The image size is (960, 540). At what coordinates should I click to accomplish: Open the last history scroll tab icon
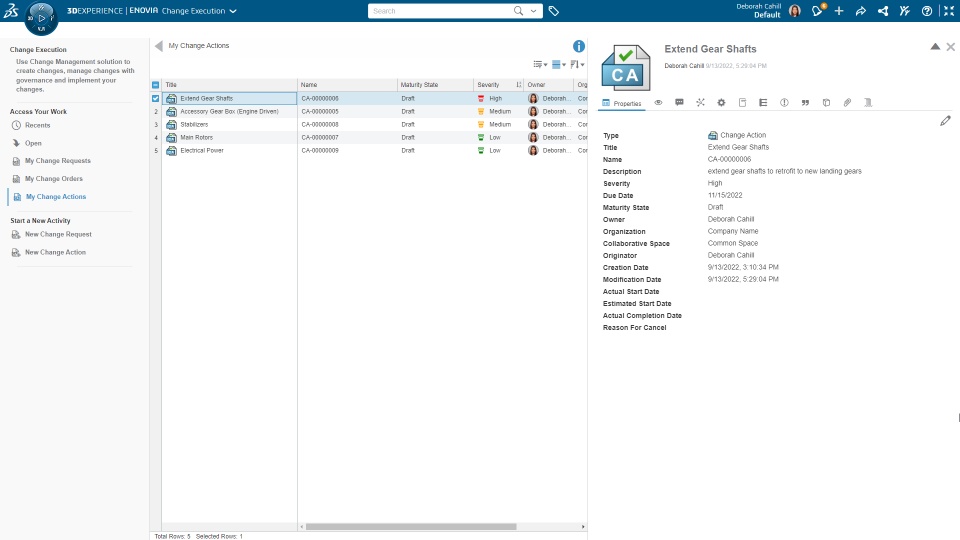868,102
